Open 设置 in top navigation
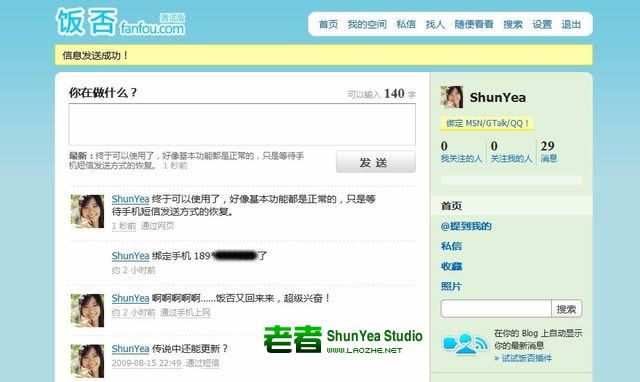 click(x=542, y=24)
